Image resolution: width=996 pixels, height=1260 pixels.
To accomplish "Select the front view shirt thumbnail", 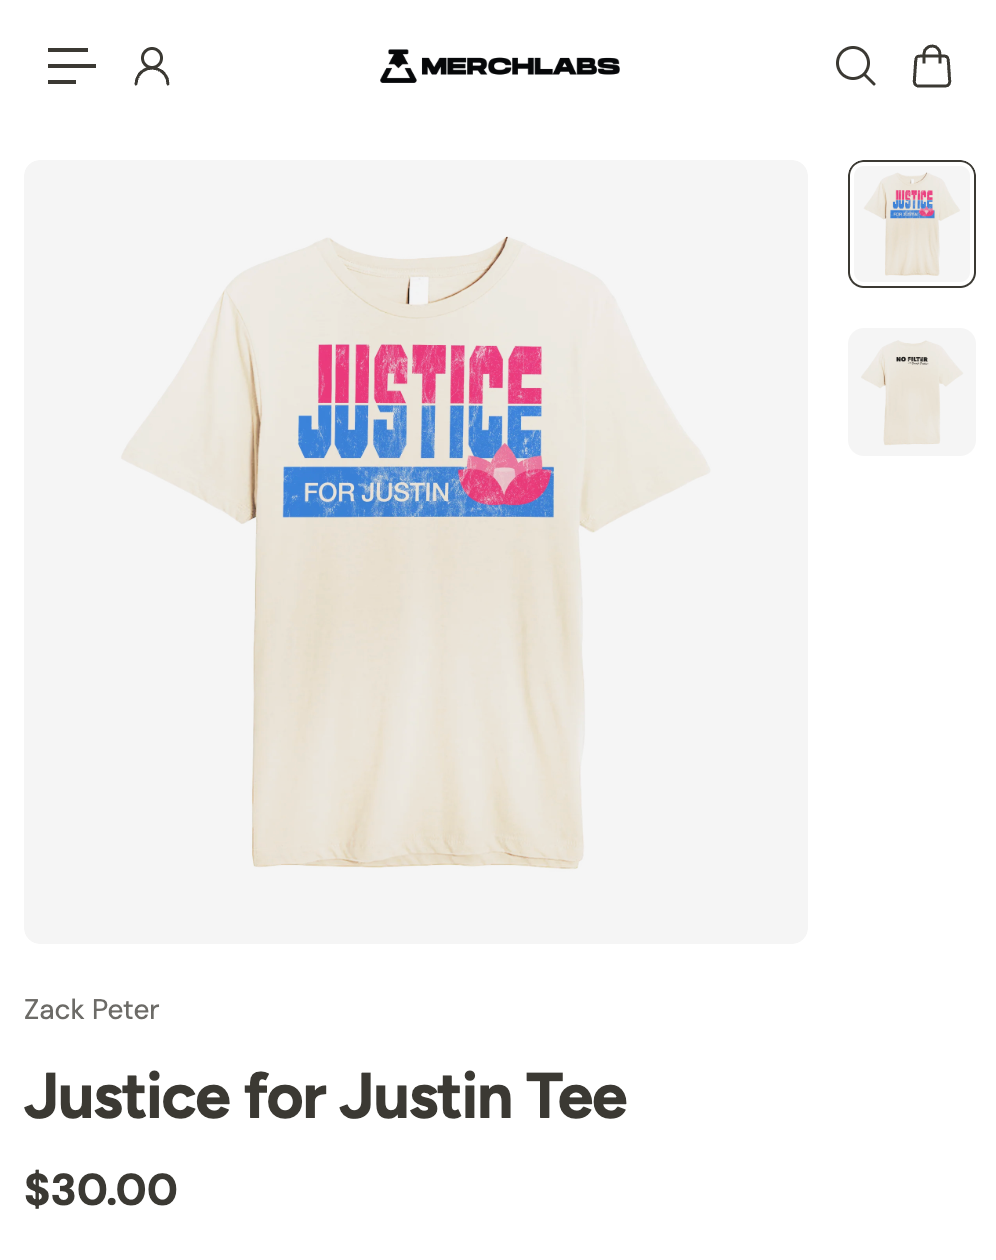I will pyautogui.click(x=912, y=224).
